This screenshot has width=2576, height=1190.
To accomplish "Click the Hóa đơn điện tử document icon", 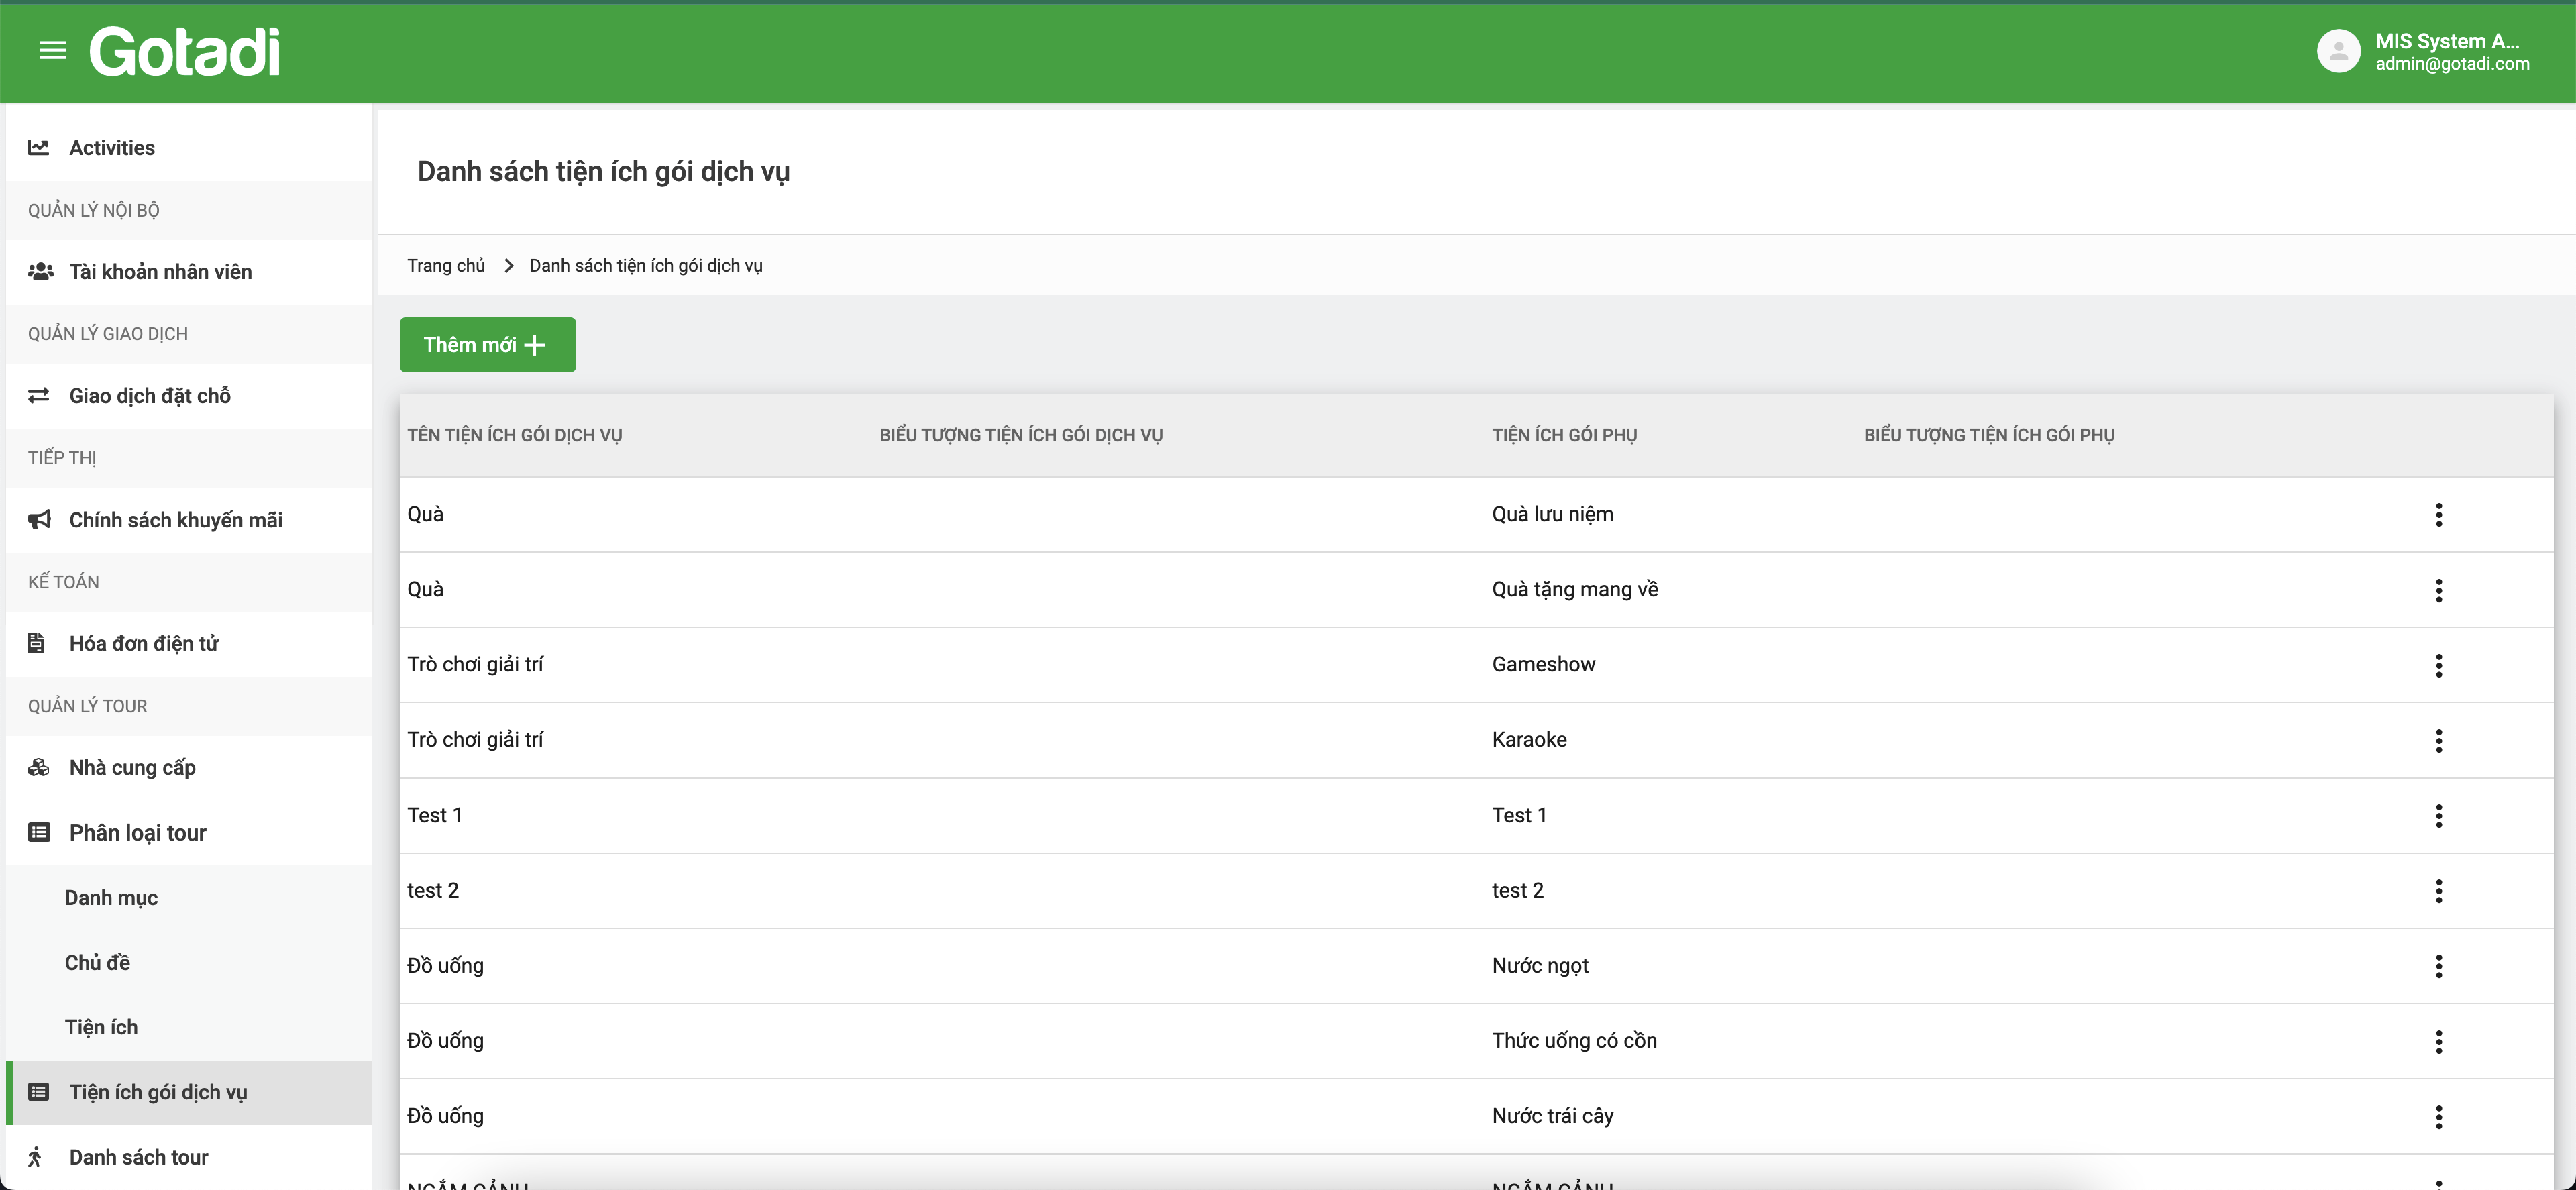I will tap(37, 643).
